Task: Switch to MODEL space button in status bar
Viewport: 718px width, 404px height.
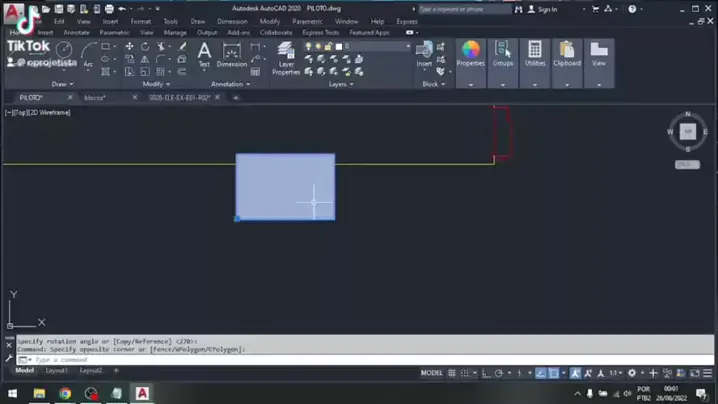Action: [431, 373]
